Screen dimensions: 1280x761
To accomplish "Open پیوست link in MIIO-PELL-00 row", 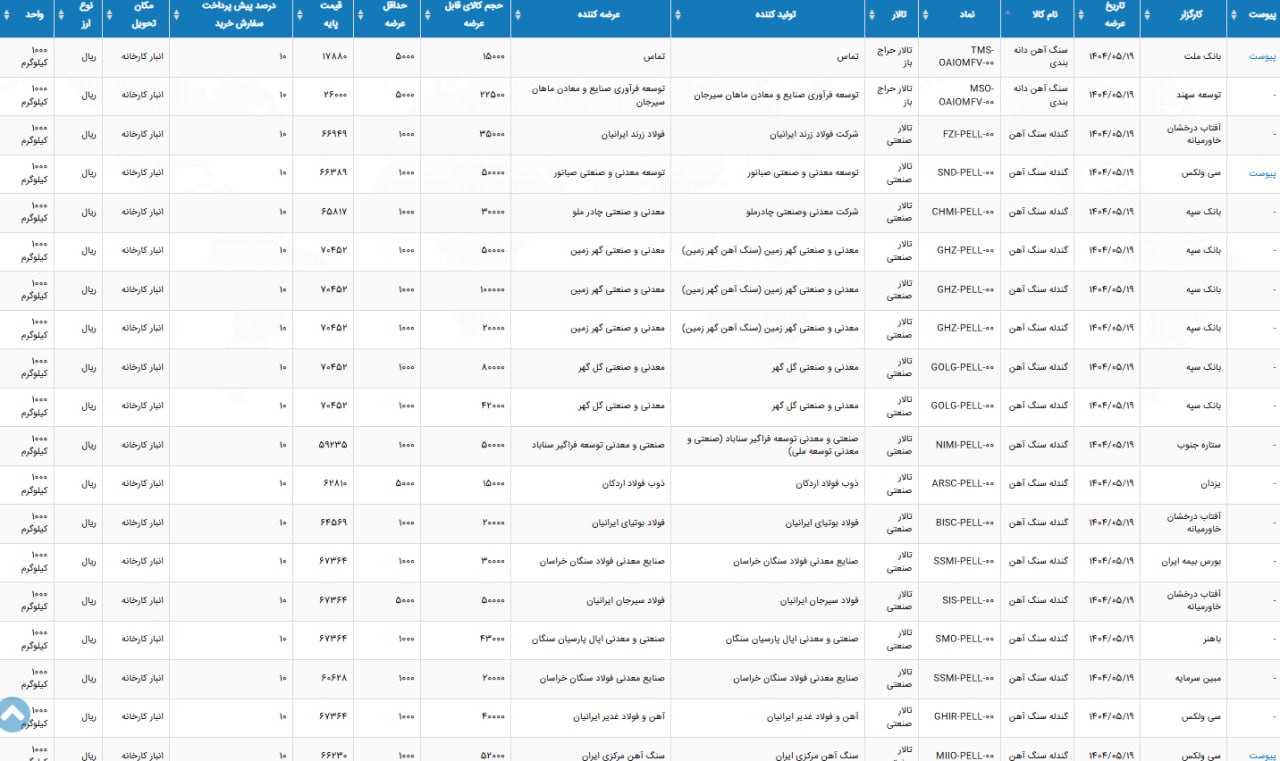I will (x=1262, y=755).
